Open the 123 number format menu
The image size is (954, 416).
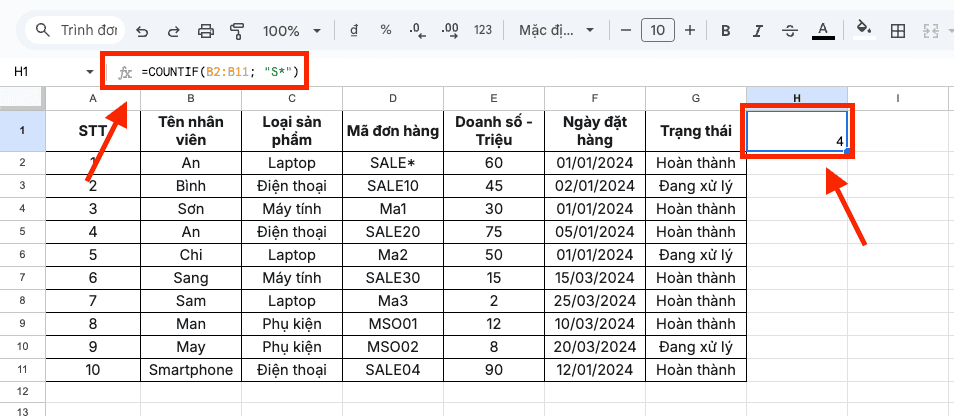click(x=483, y=30)
